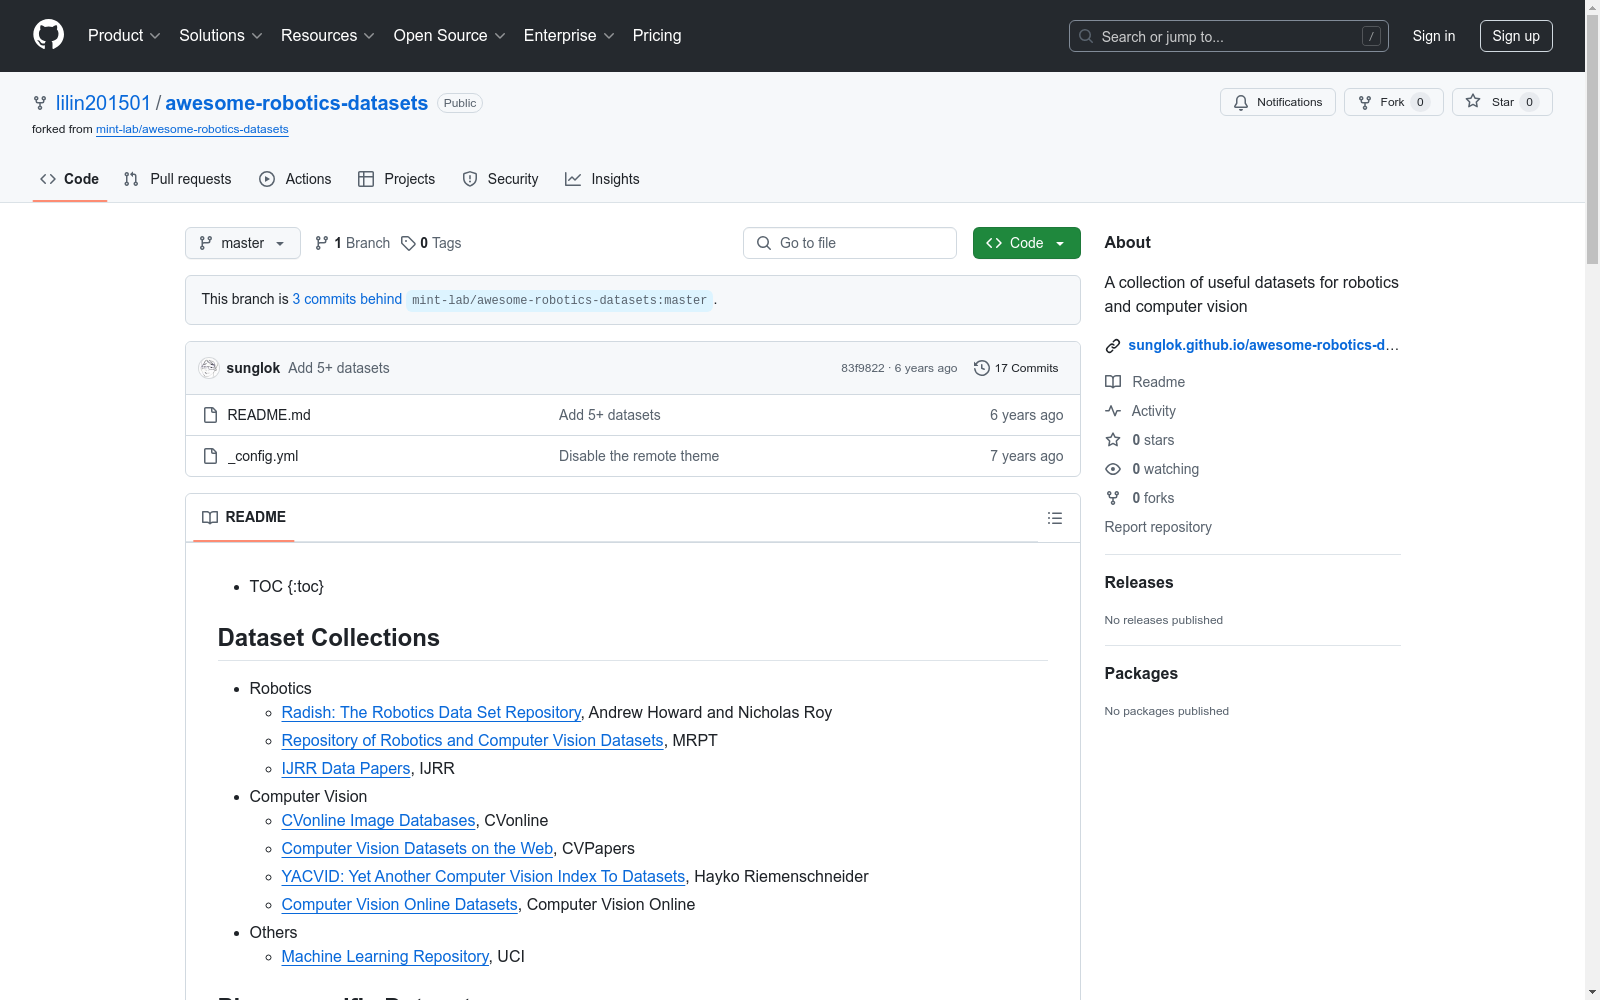This screenshot has width=1600, height=1000.
Task: Open the green Code dropdown
Action: click(1026, 243)
